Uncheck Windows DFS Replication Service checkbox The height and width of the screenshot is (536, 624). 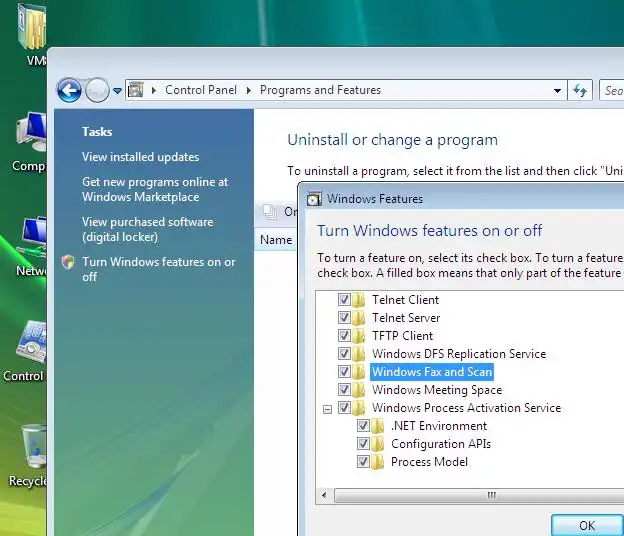point(344,354)
